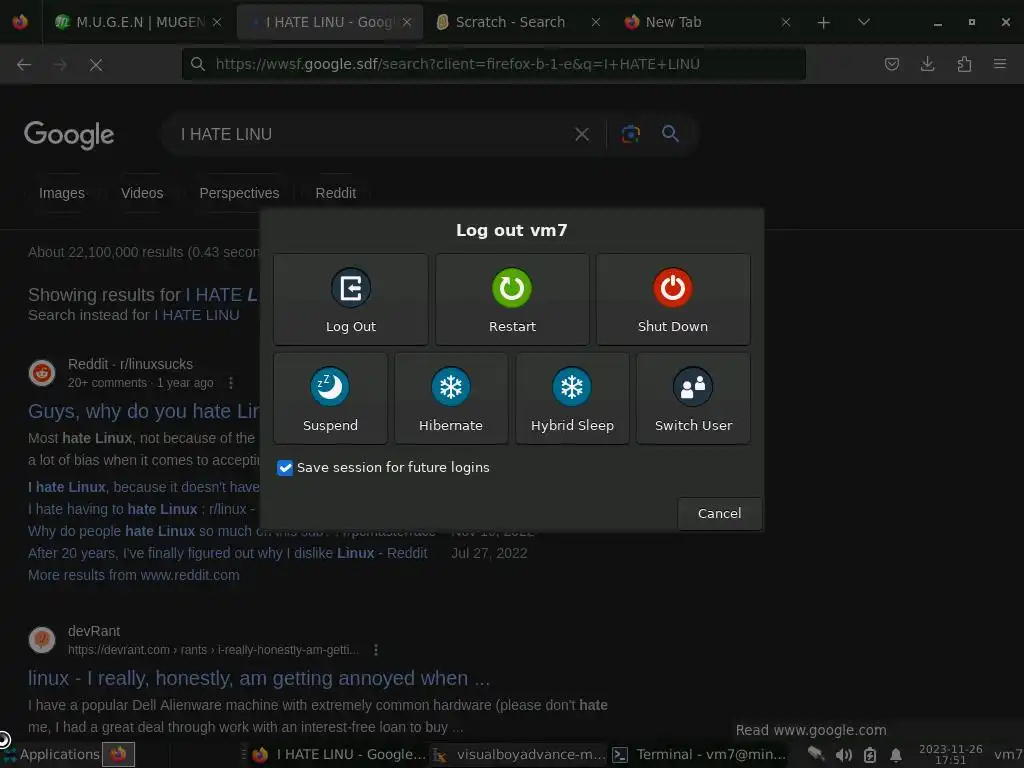The image size is (1024, 768).
Task: Open the devRant result favicon
Action: pos(42,639)
